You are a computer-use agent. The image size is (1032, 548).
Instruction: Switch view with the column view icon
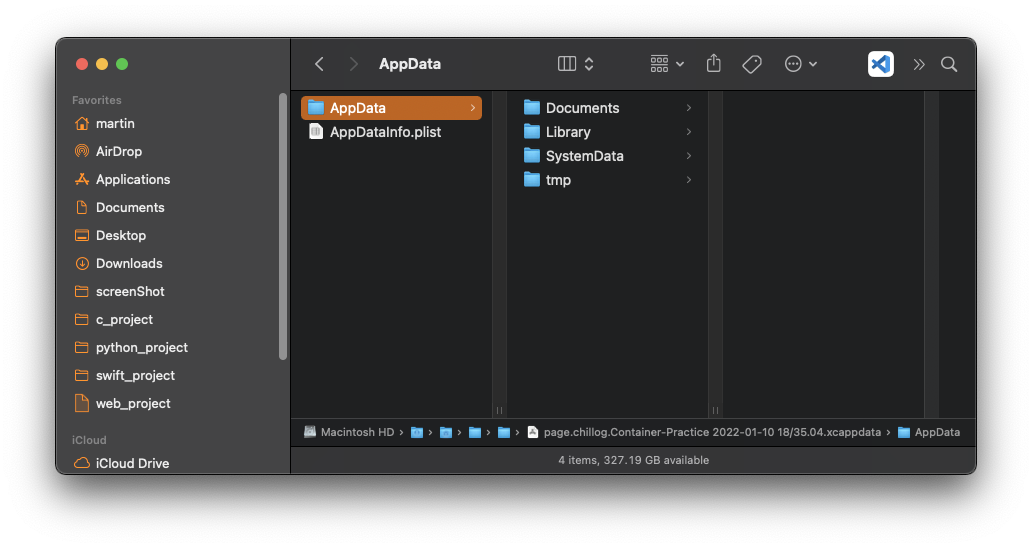pos(567,64)
